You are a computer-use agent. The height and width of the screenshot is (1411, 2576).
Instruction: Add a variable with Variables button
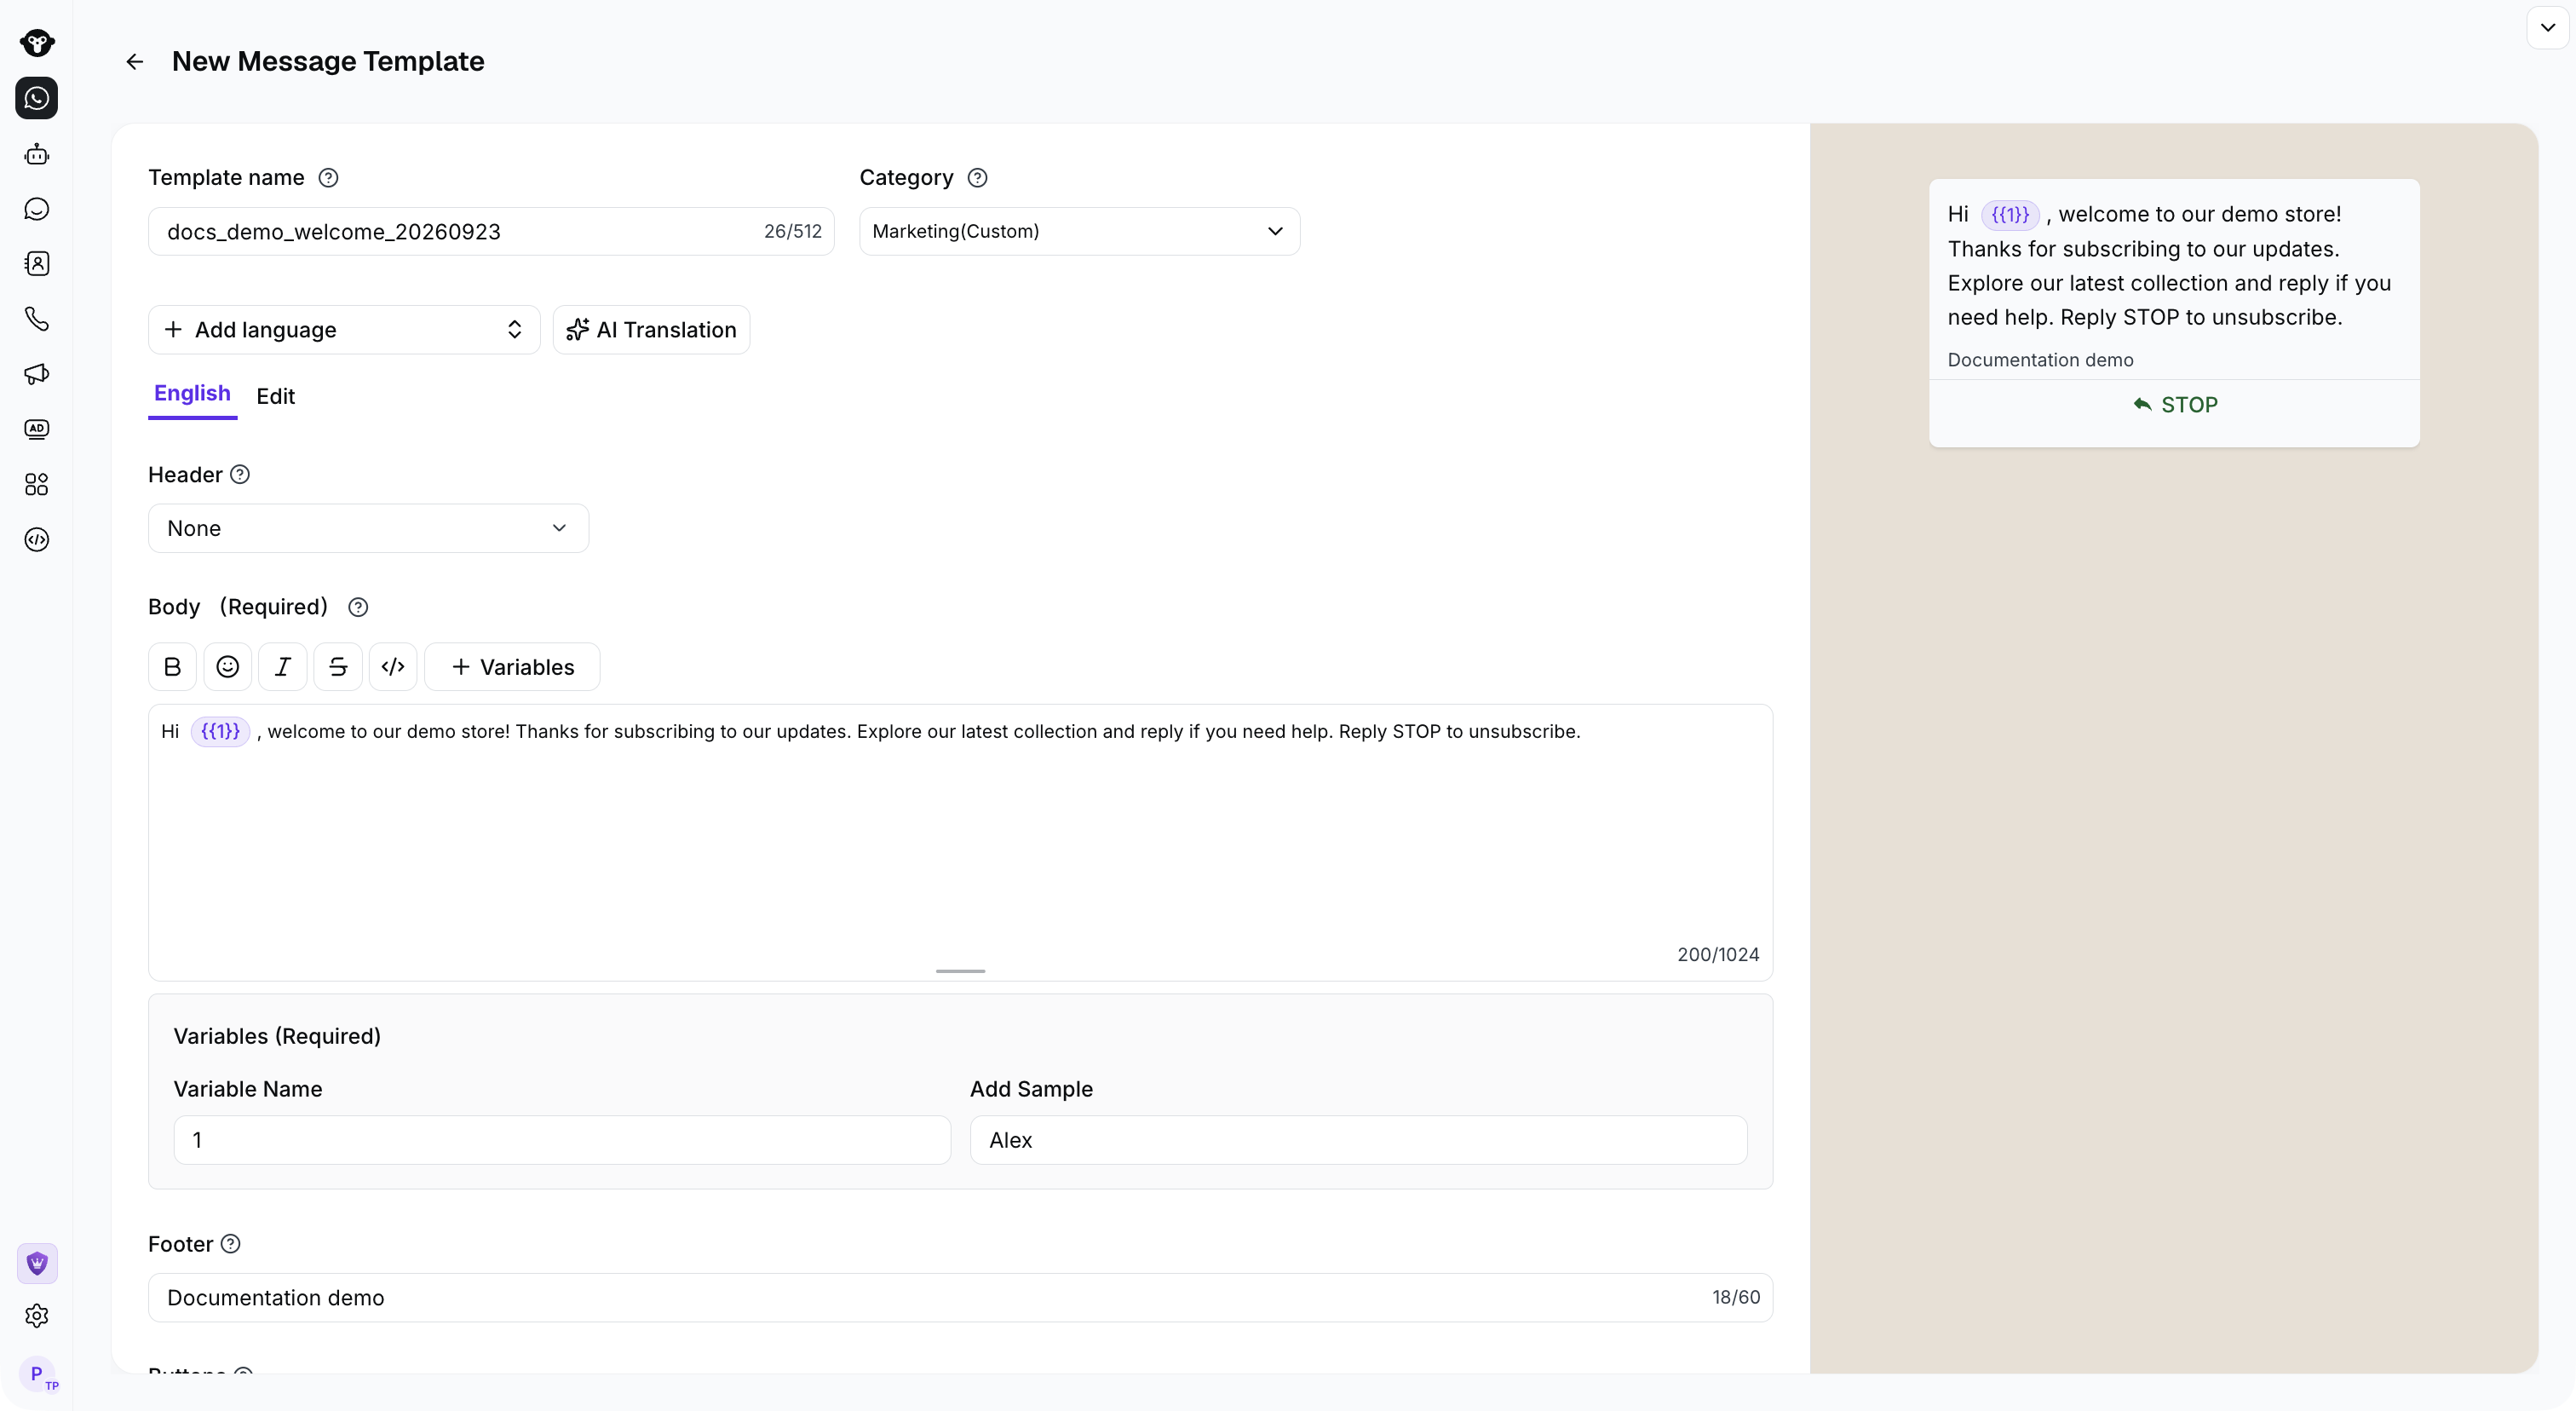tap(512, 667)
